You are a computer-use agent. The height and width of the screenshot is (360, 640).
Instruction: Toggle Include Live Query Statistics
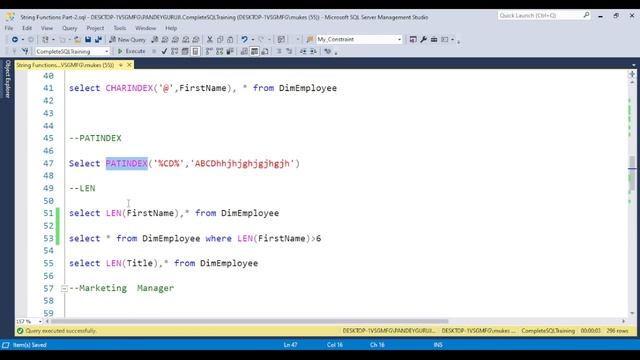pos(220,51)
